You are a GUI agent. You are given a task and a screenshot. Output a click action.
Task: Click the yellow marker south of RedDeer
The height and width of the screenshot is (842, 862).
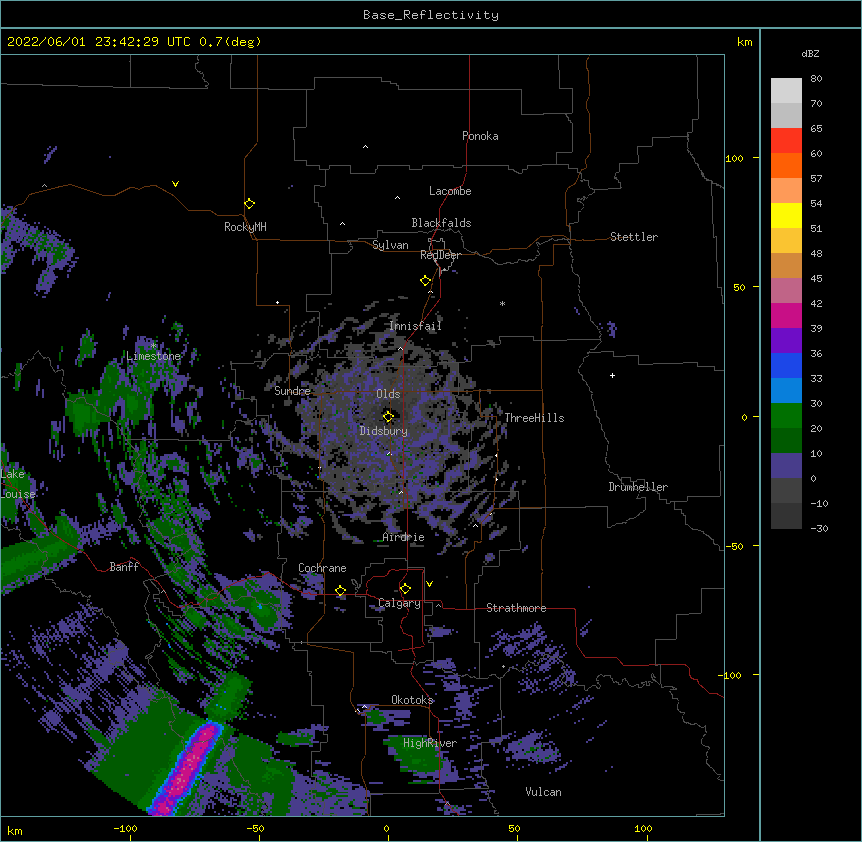pos(425,280)
